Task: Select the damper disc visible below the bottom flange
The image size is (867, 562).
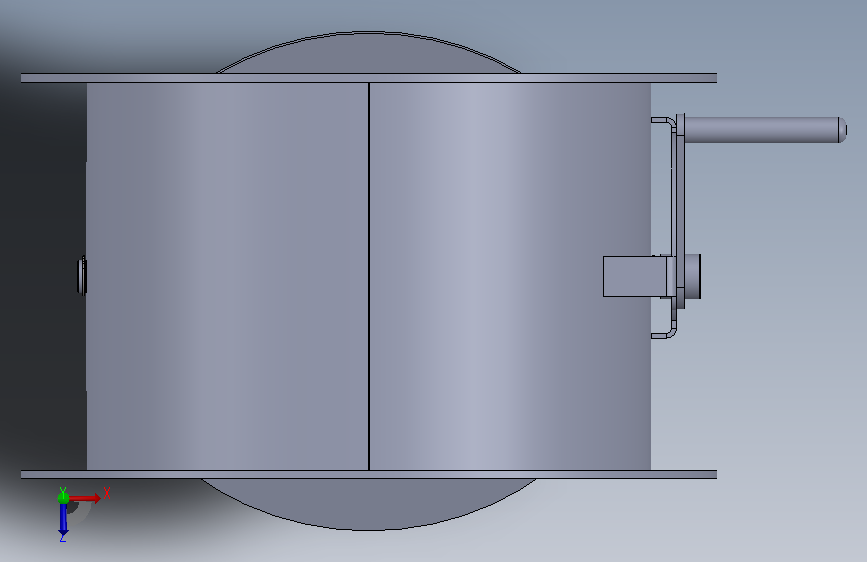Action: point(368,504)
